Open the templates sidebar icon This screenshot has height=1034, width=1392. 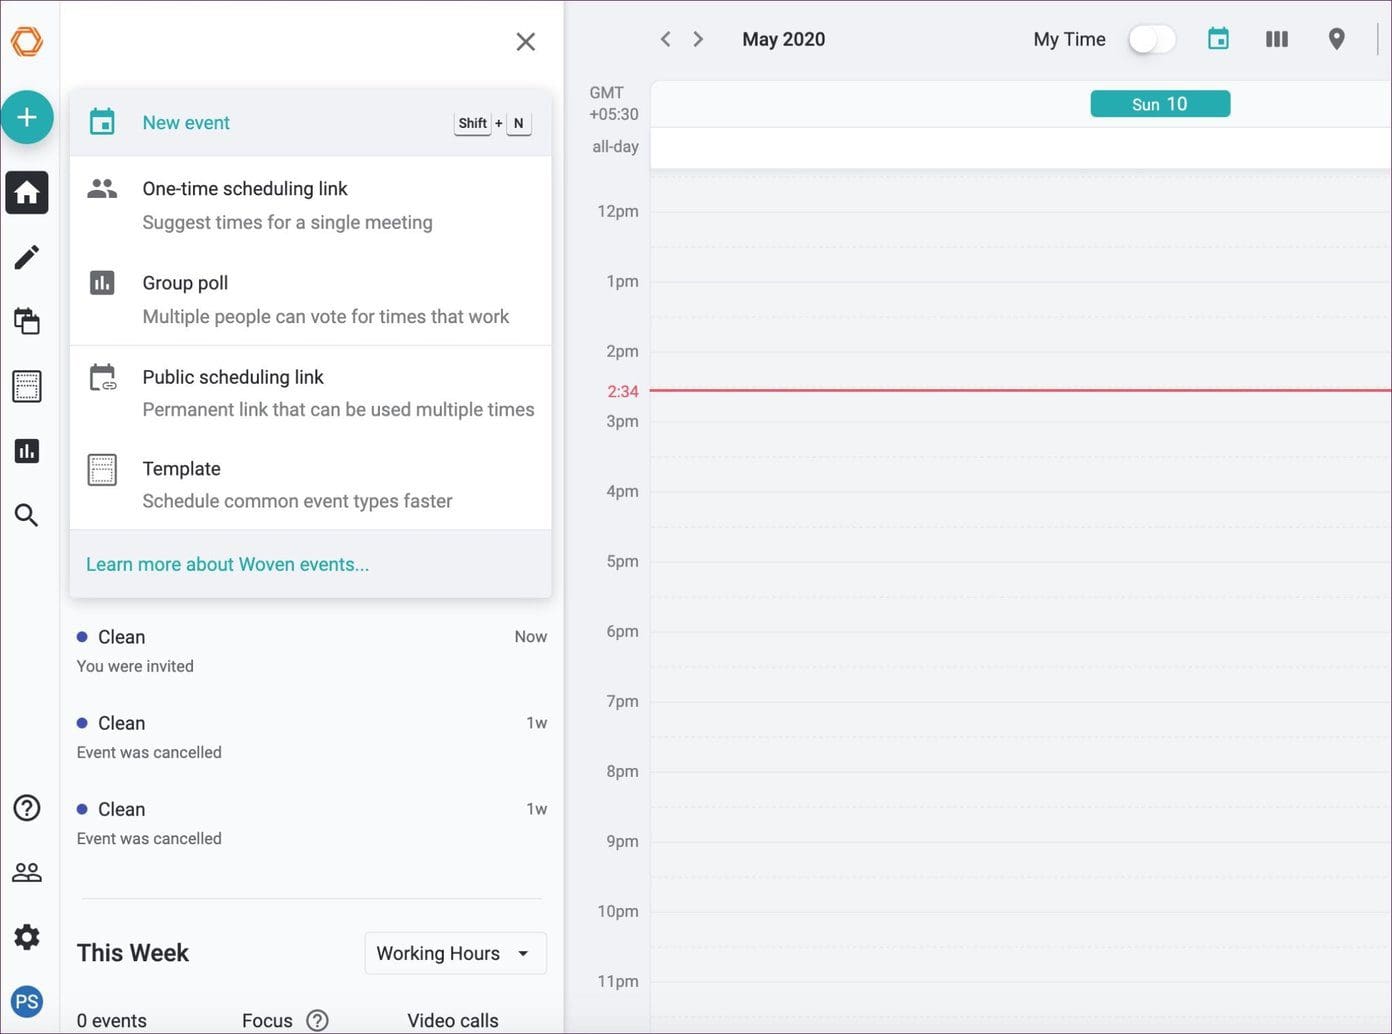[x=27, y=386]
